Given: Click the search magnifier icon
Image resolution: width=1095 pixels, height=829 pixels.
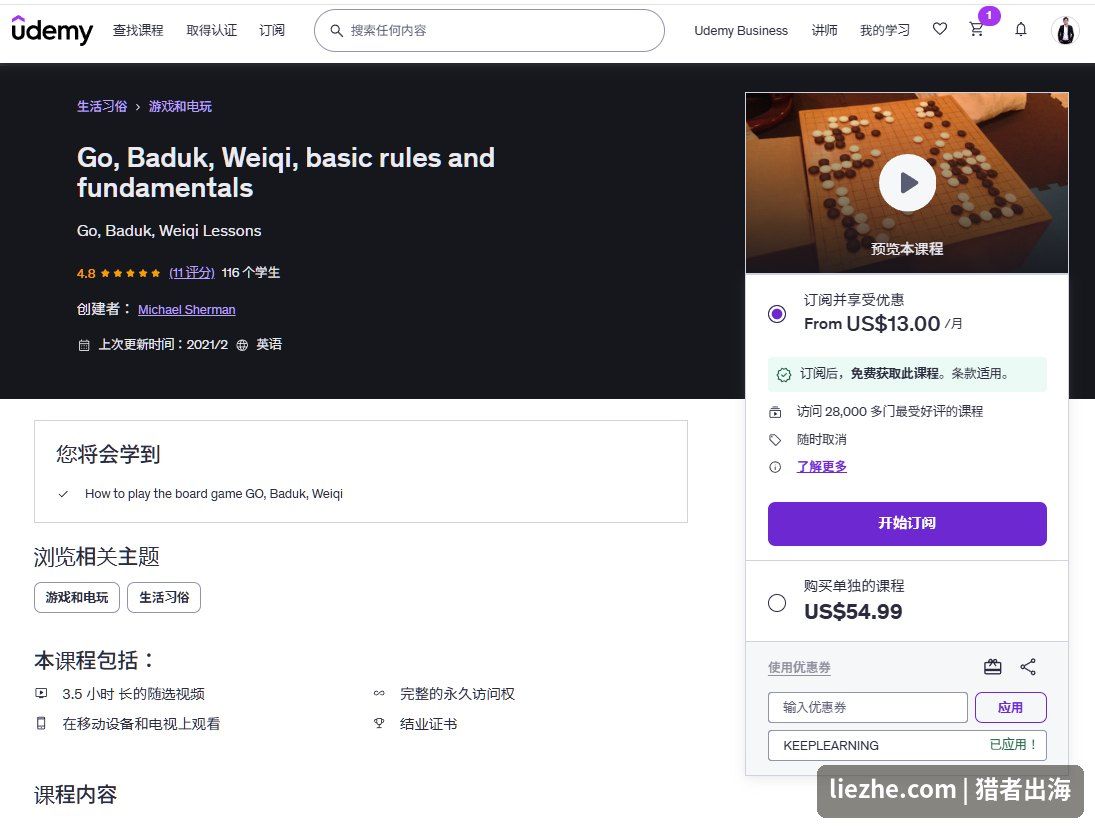Looking at the screenshot, I should [x=336, y=31].
